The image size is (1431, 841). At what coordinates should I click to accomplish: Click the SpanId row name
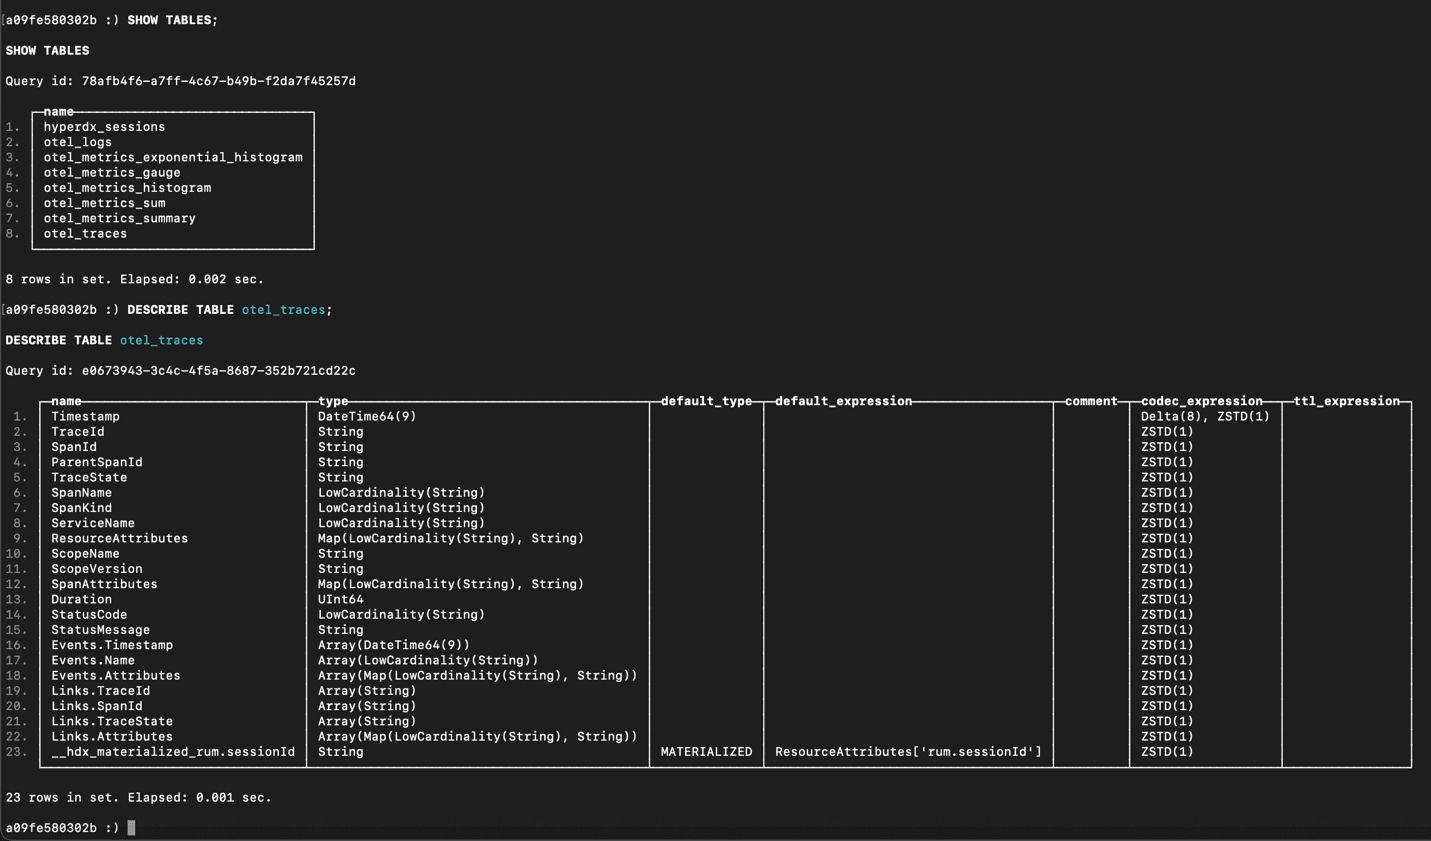pyautogui.click(x=74, y=447)
